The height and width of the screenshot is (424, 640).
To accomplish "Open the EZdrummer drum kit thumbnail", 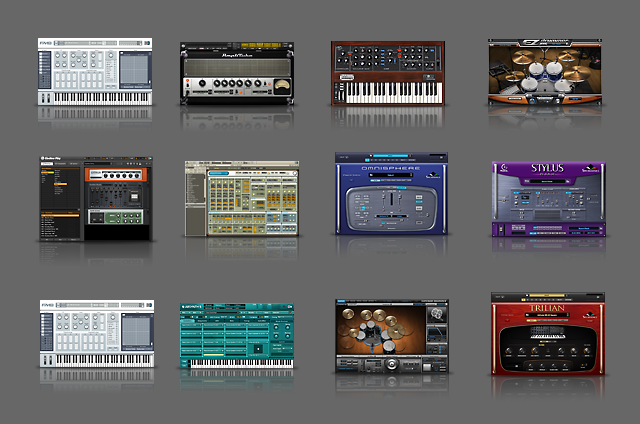I will point(545,72).
